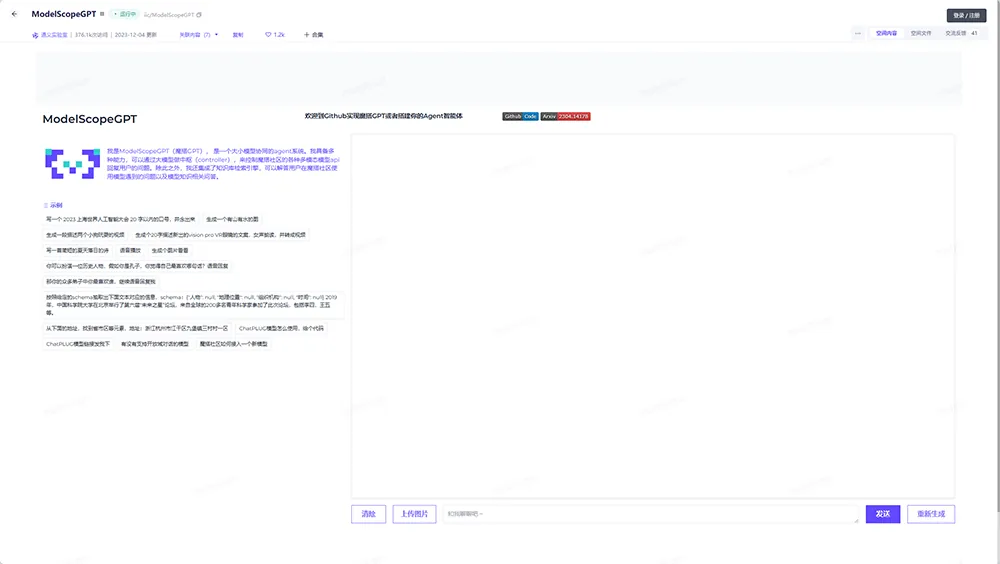Select the schema extraction example

pyautogui.click(x=193, y=305)
